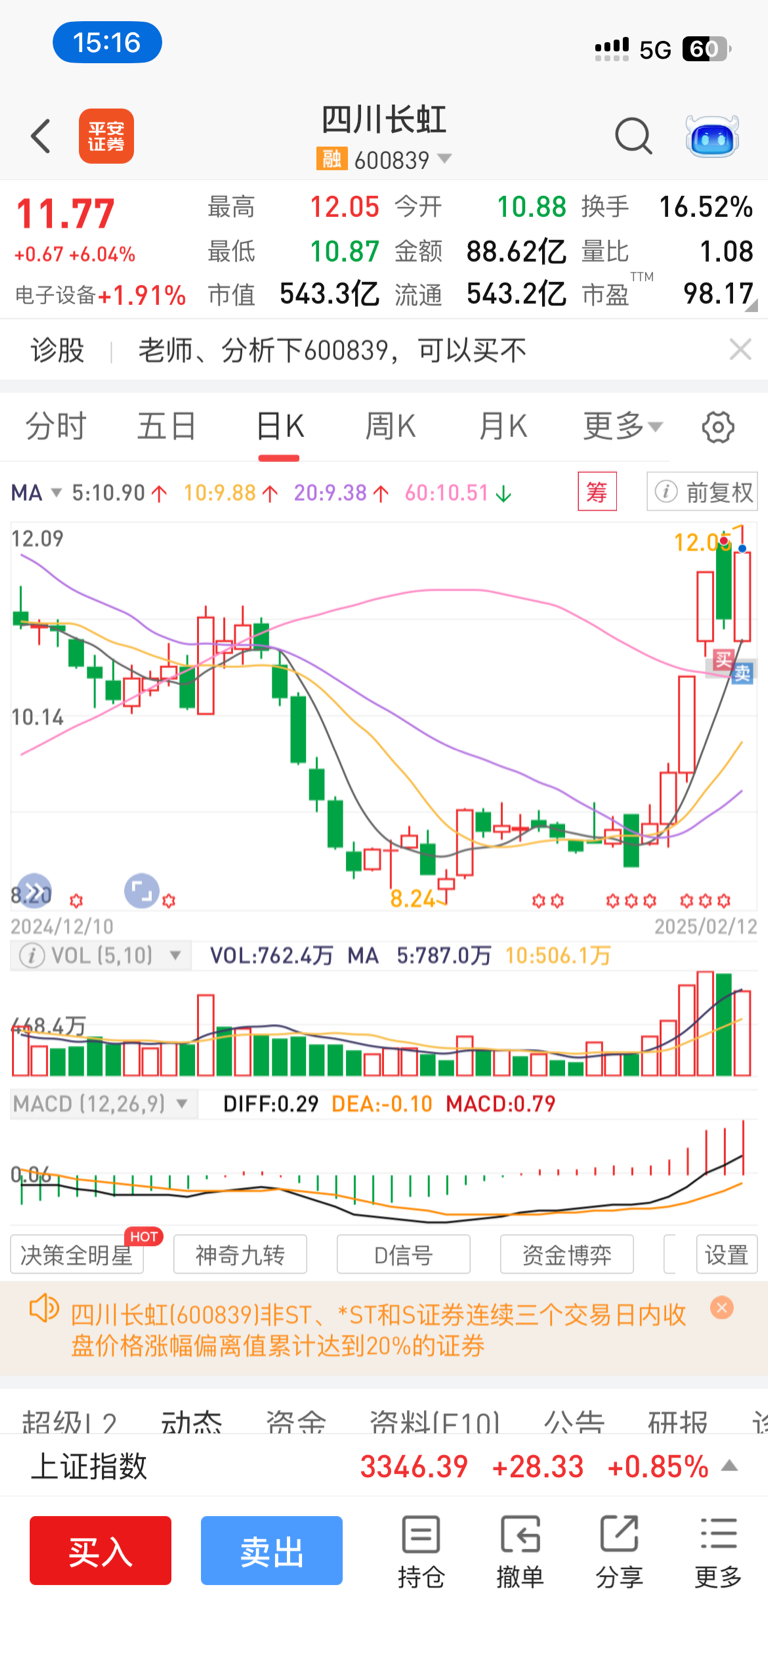Open the 动态 tab
Image resolution: width=768 pixels, height=1663 pixels.
pos(192,1422)
